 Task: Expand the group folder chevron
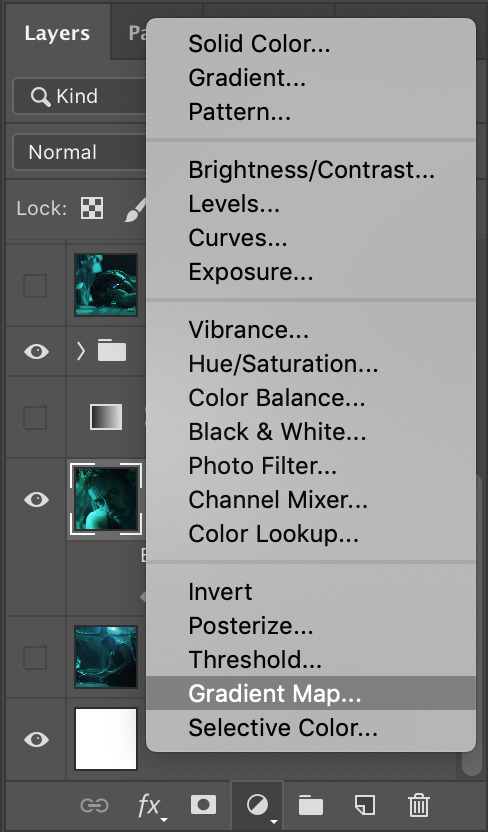click(81, 351)
